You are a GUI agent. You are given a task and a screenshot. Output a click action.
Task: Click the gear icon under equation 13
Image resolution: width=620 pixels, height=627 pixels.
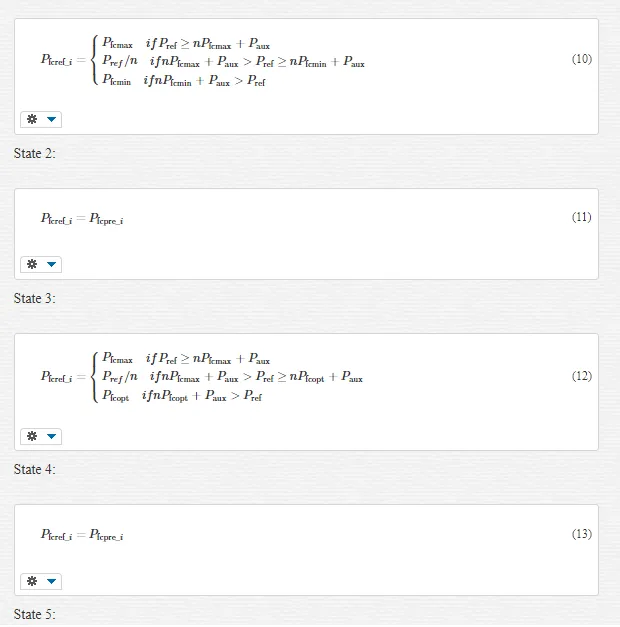[32, 581]
